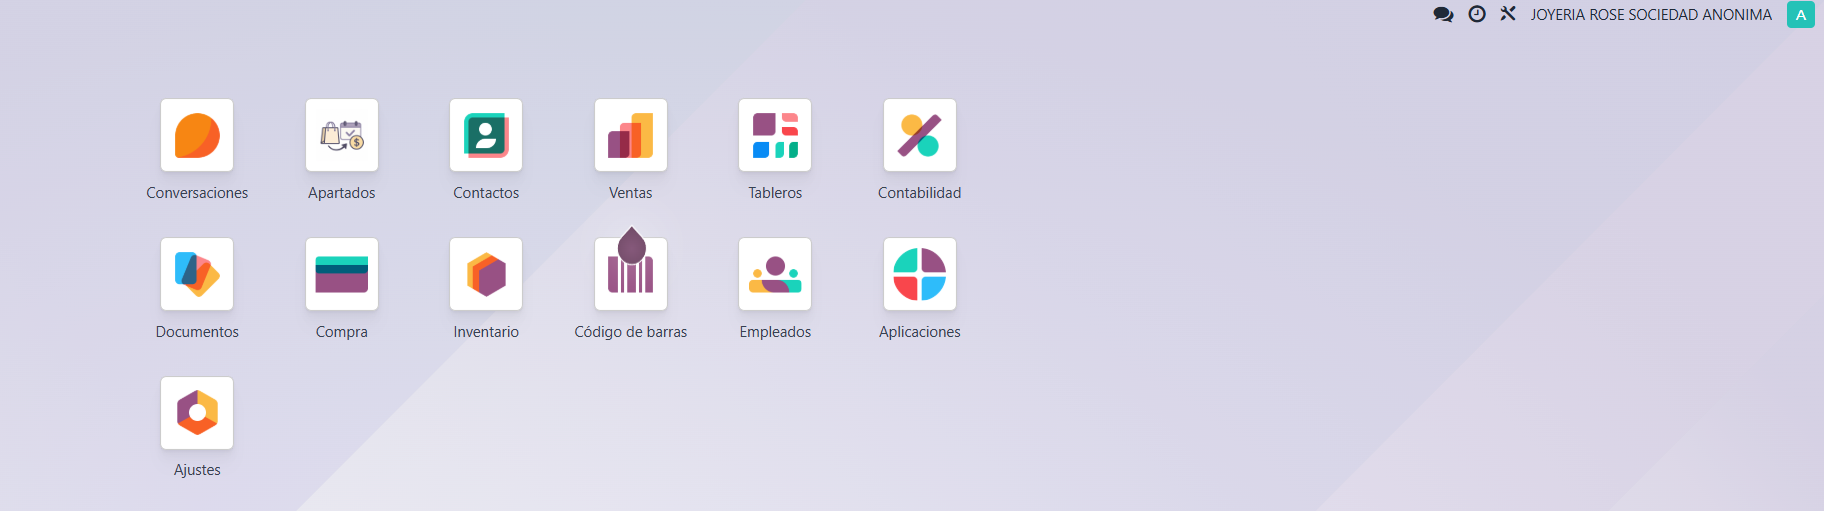The image size is (1824, 511).
Task: Open the developer tools wrench icon
Action: 1508,14
